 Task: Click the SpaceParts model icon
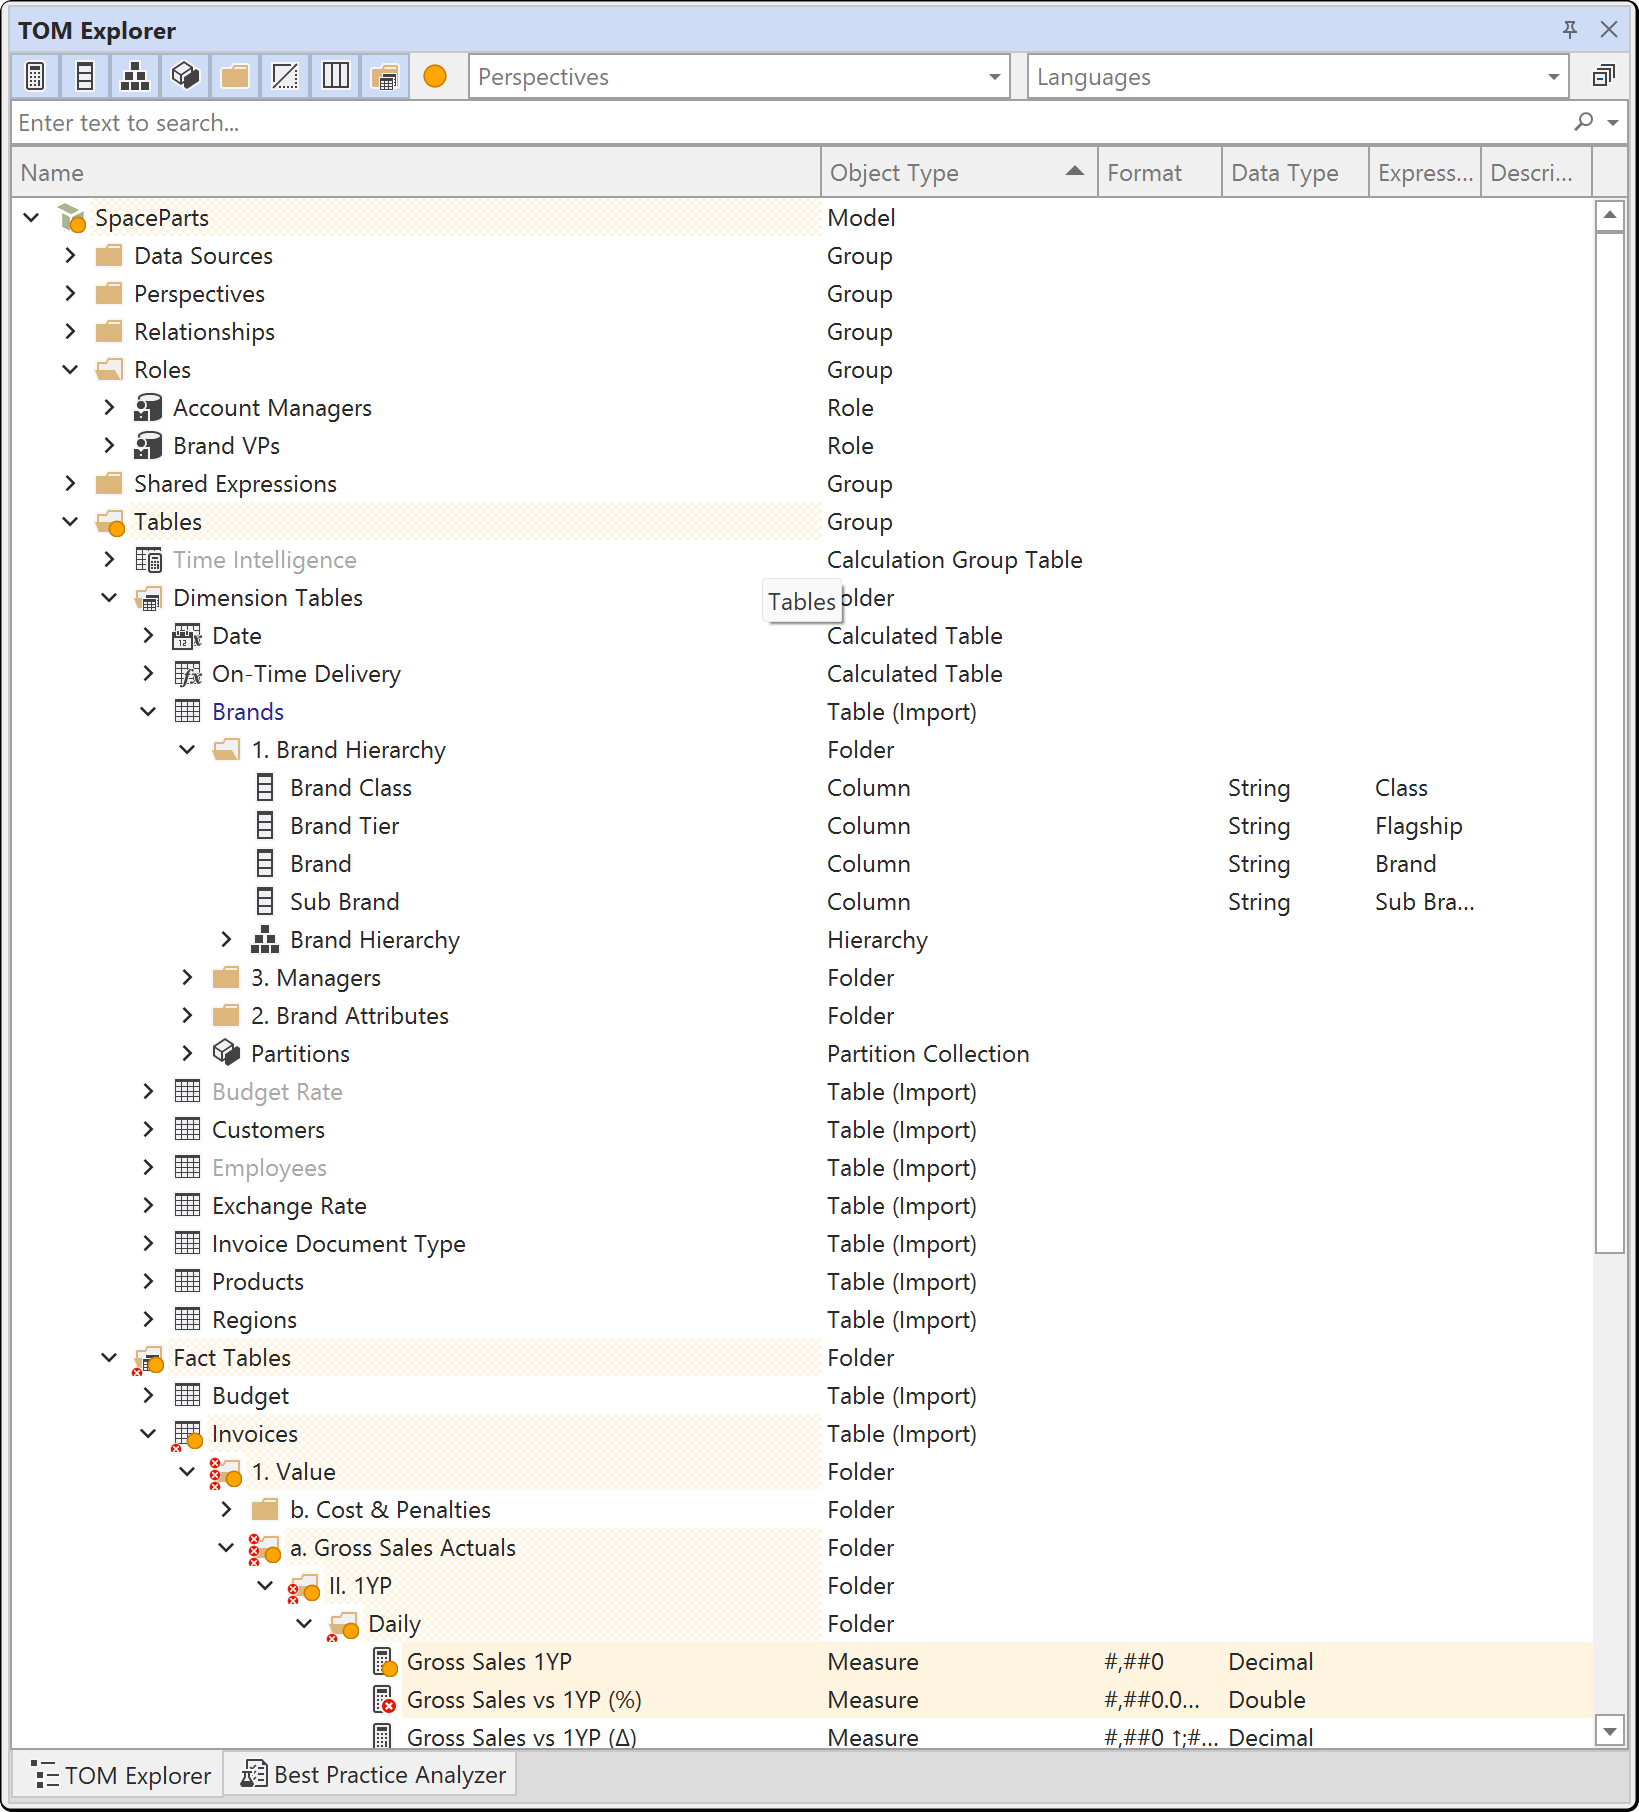(x=72, y=218)
